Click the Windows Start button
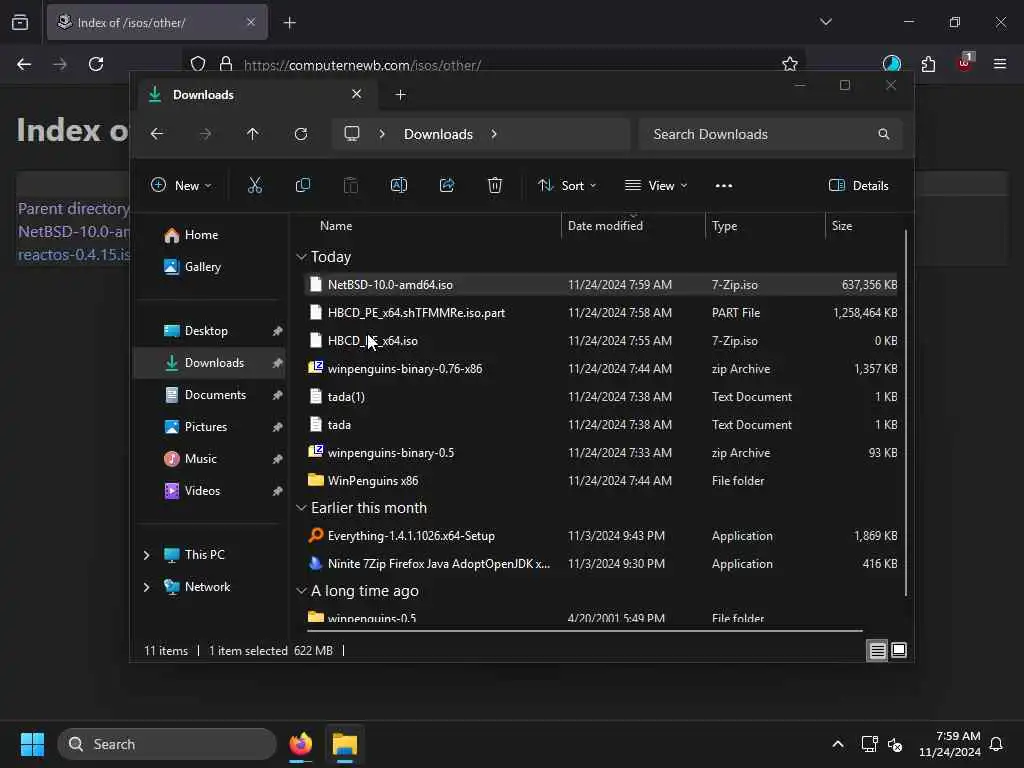The image size is (1024, 768). 32,744
